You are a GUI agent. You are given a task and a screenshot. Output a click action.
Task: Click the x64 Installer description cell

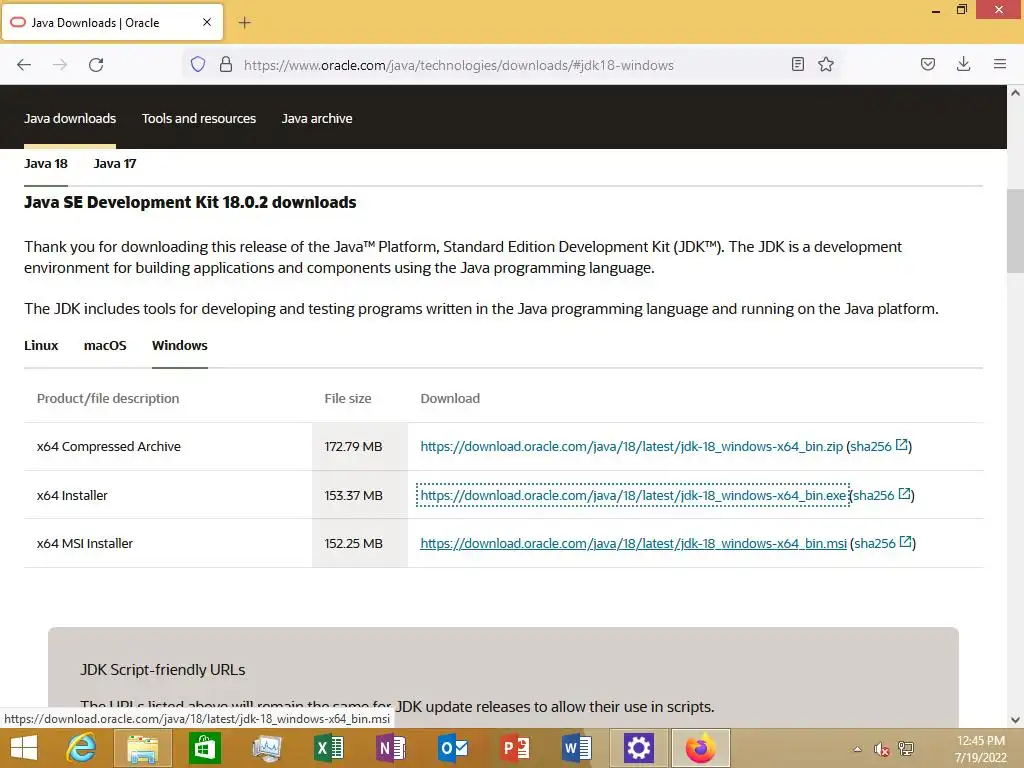point(168,495)
